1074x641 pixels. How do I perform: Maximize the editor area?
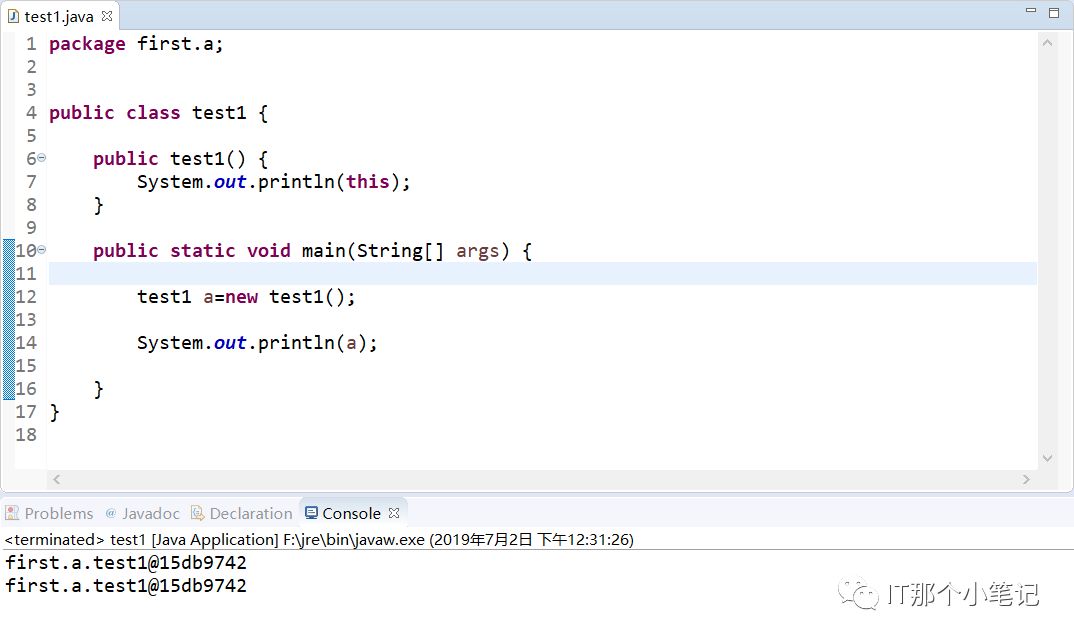[1054, 12]
